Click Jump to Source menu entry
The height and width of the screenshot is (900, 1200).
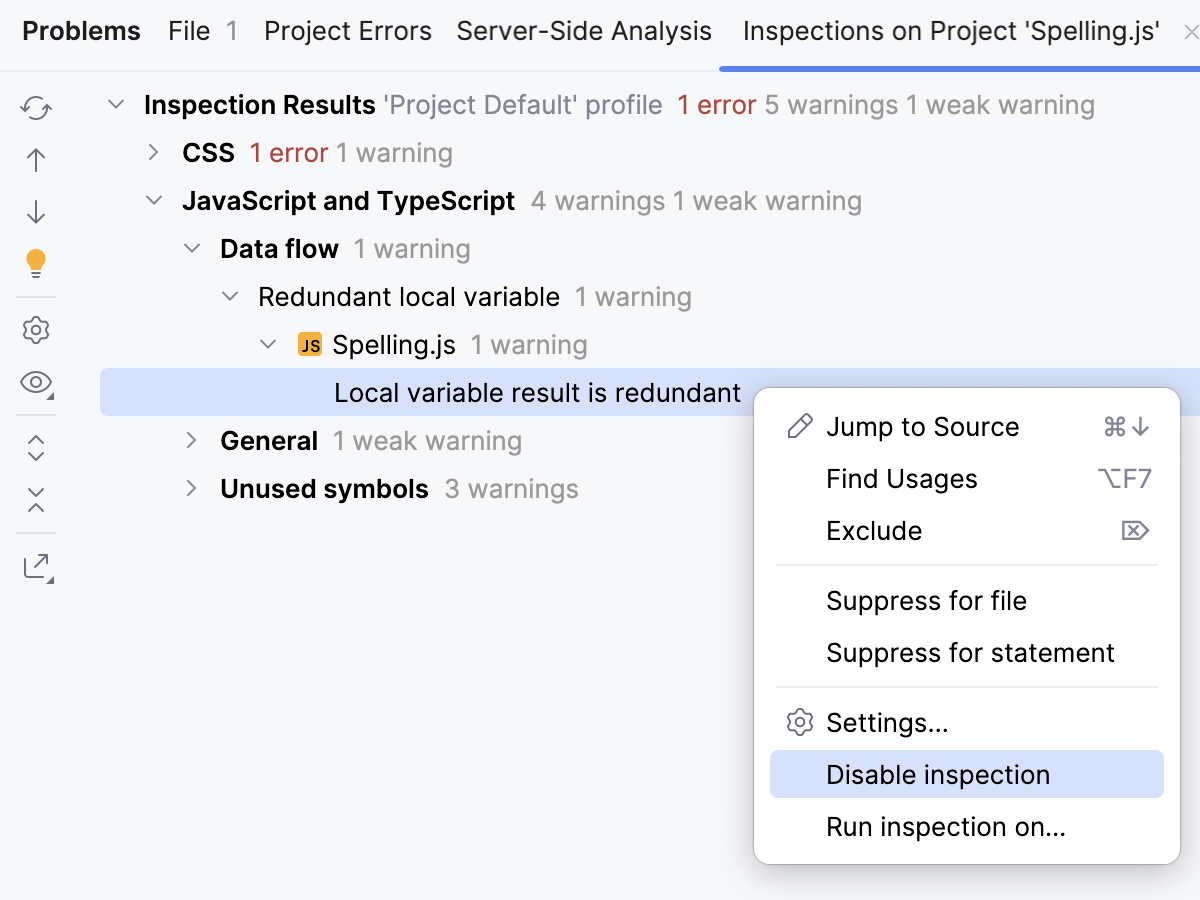922,426
